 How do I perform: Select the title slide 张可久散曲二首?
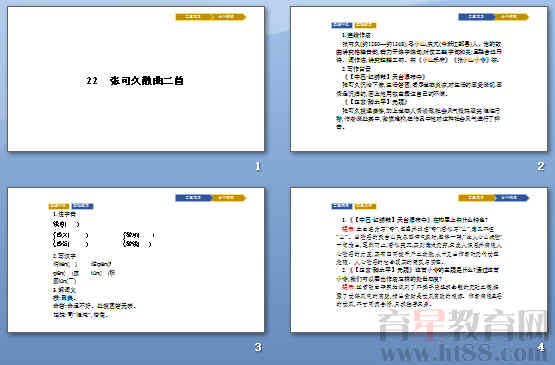(x=136, y=79)
